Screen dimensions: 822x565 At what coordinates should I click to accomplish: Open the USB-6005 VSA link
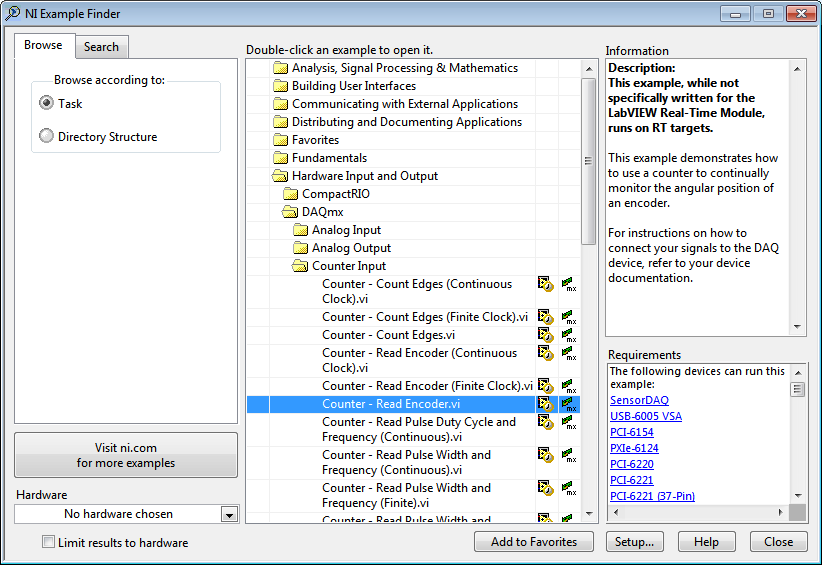click(646, 416)
